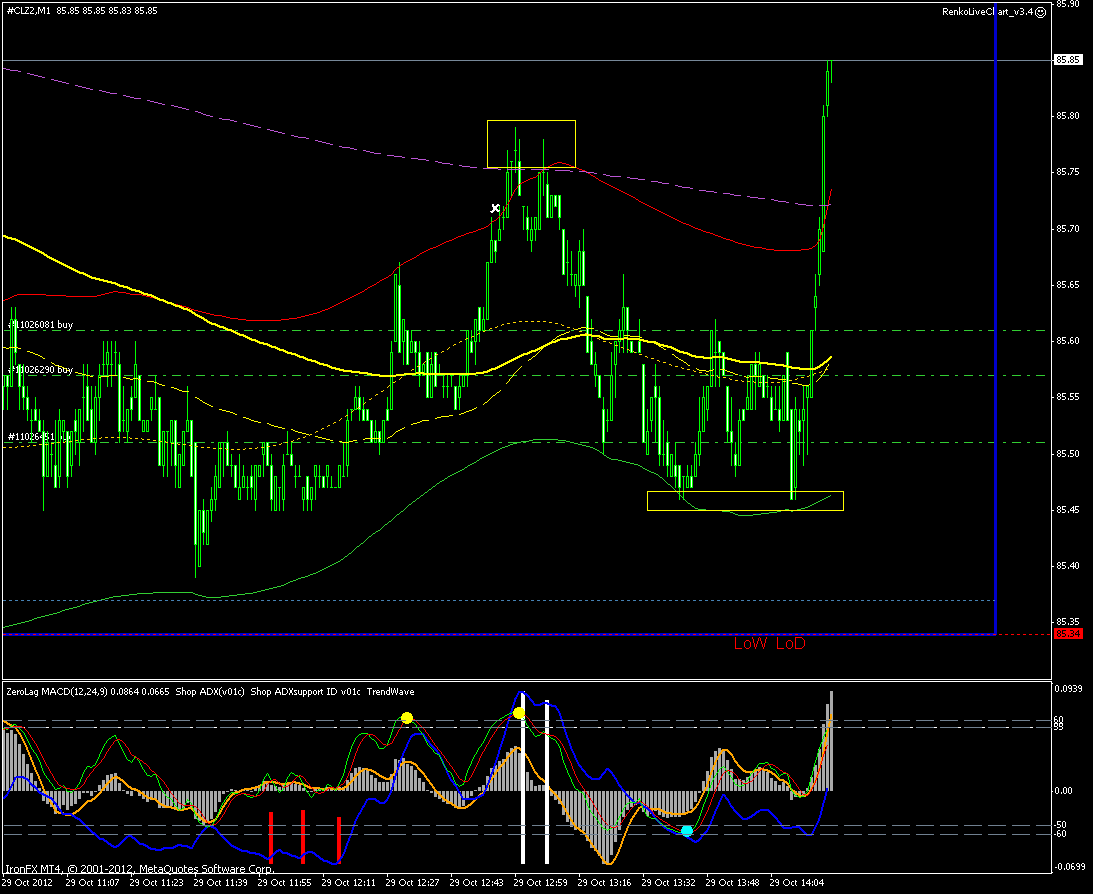The height and width of the screenshot is (894, 1093).
Task: Select the #11026081 buy order label
Action: [40, 325]
